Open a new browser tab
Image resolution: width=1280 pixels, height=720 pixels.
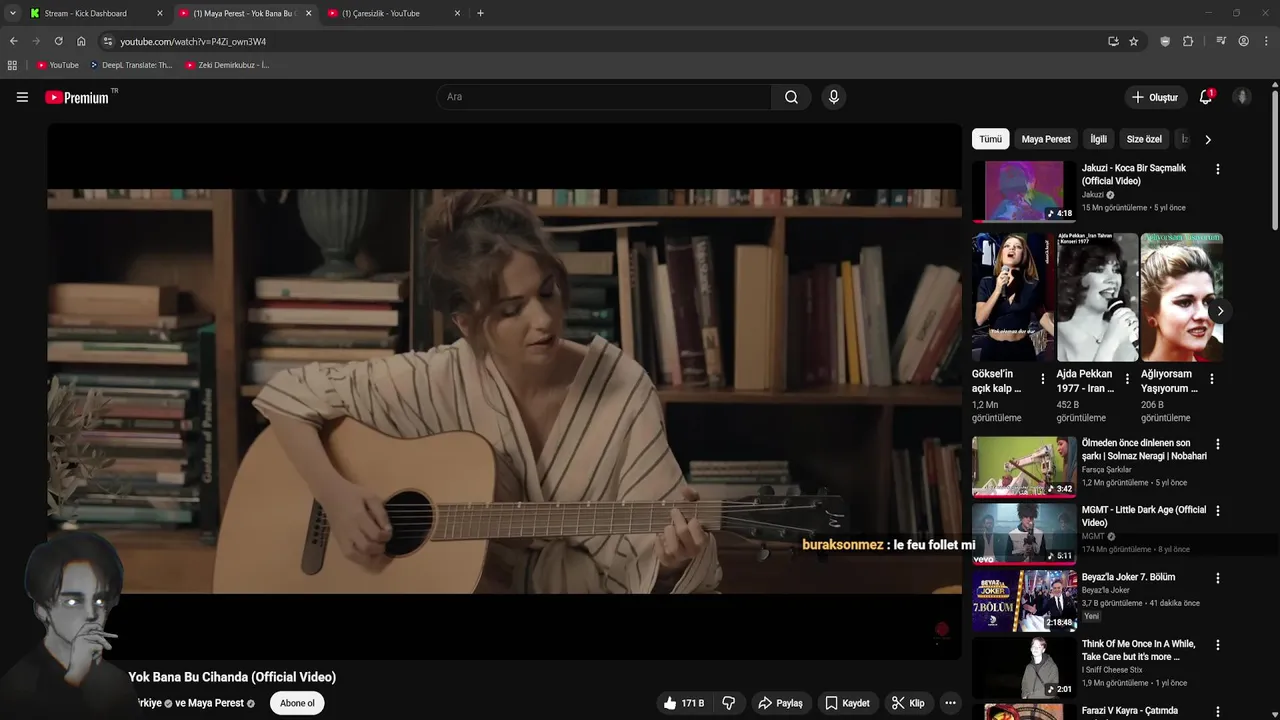click(480, 13)
